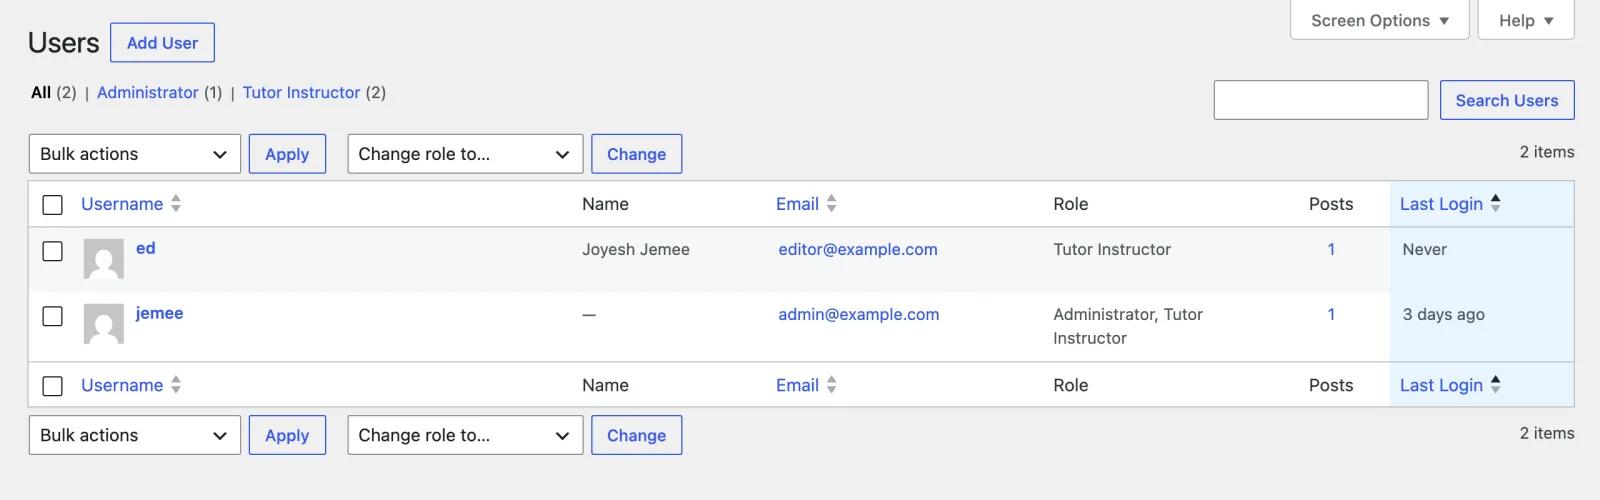Image resolution: width=1600 pixels, height=500 pixels.
Task: Click sort arrows beside bottom Username header
Action: tap(176, 385)
